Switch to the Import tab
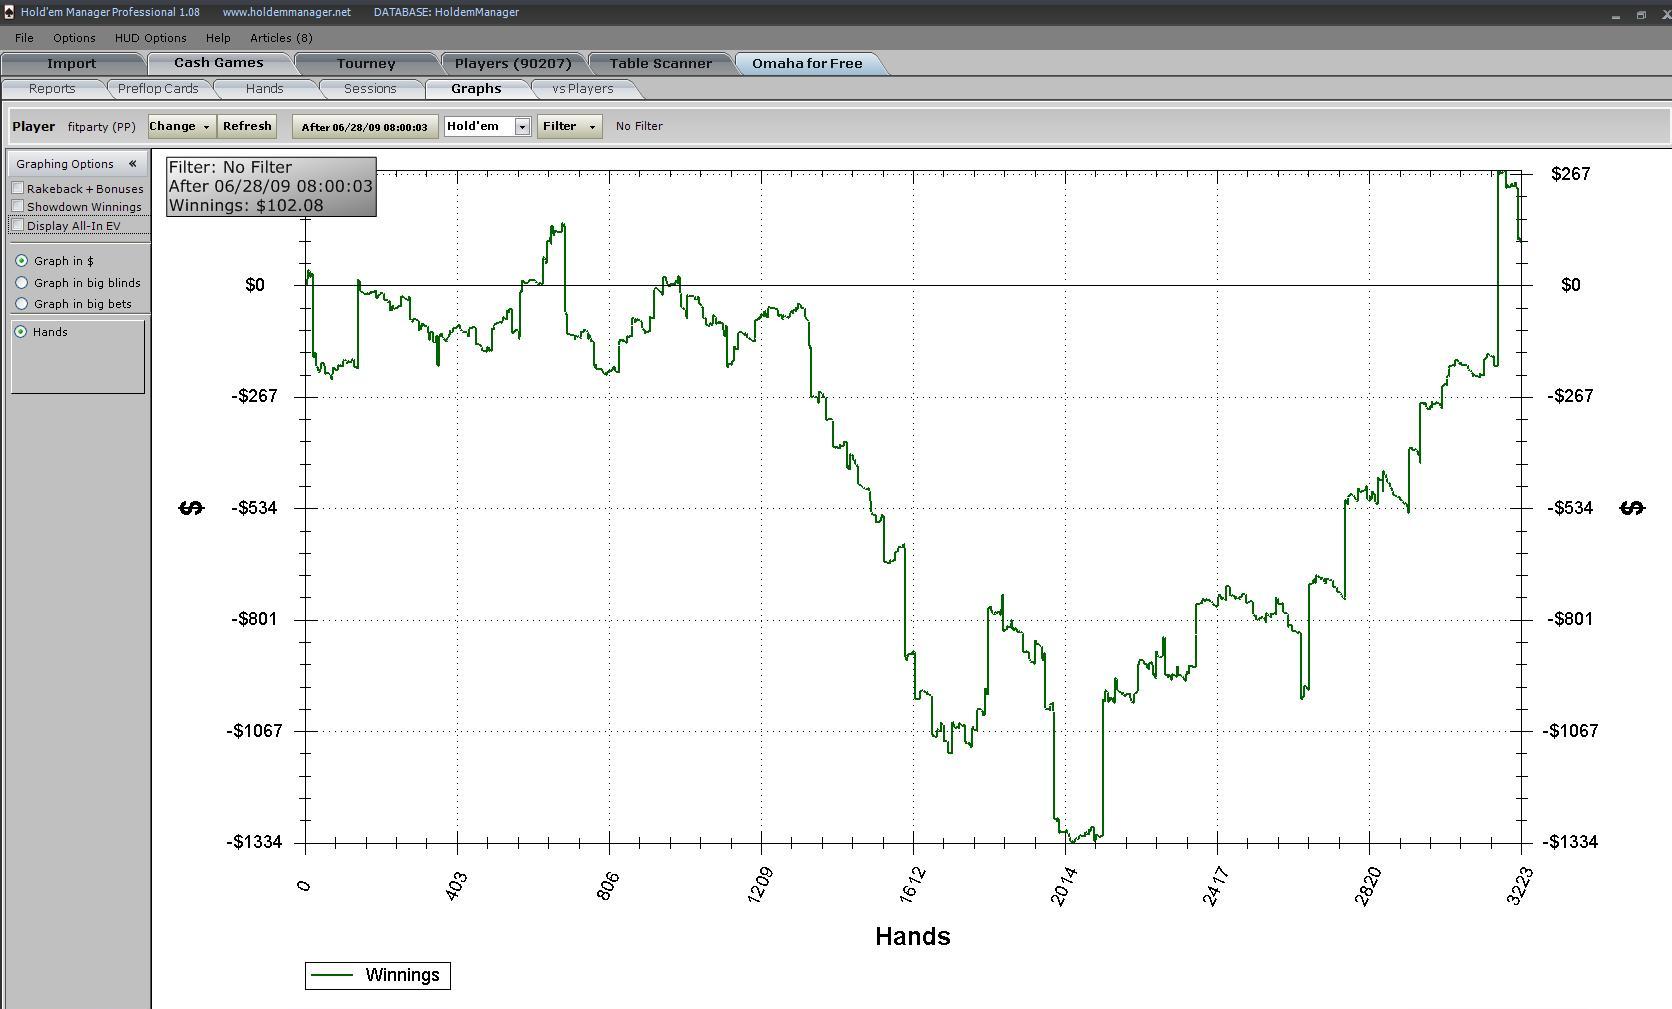 [72, 63]
